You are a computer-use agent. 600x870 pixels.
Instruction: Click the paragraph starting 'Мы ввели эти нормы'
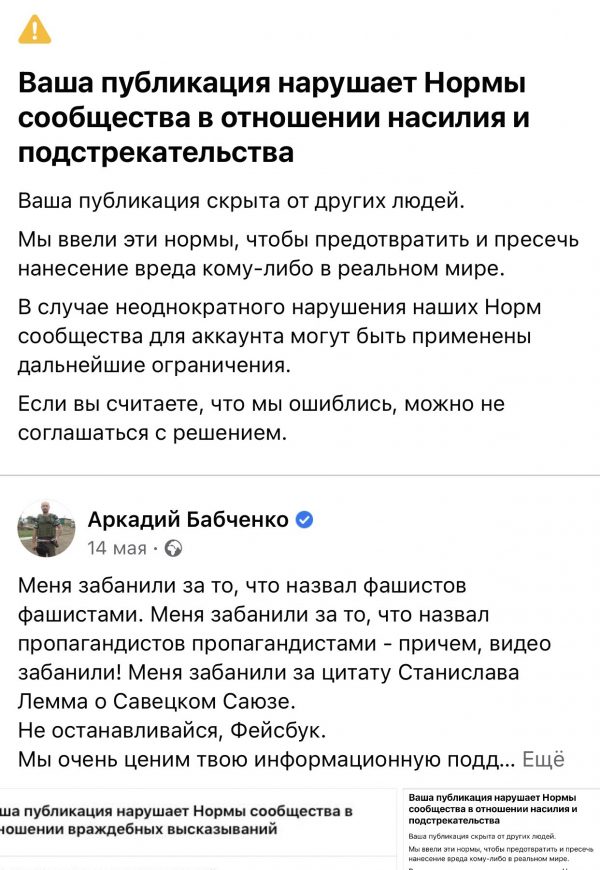(298, 254)
